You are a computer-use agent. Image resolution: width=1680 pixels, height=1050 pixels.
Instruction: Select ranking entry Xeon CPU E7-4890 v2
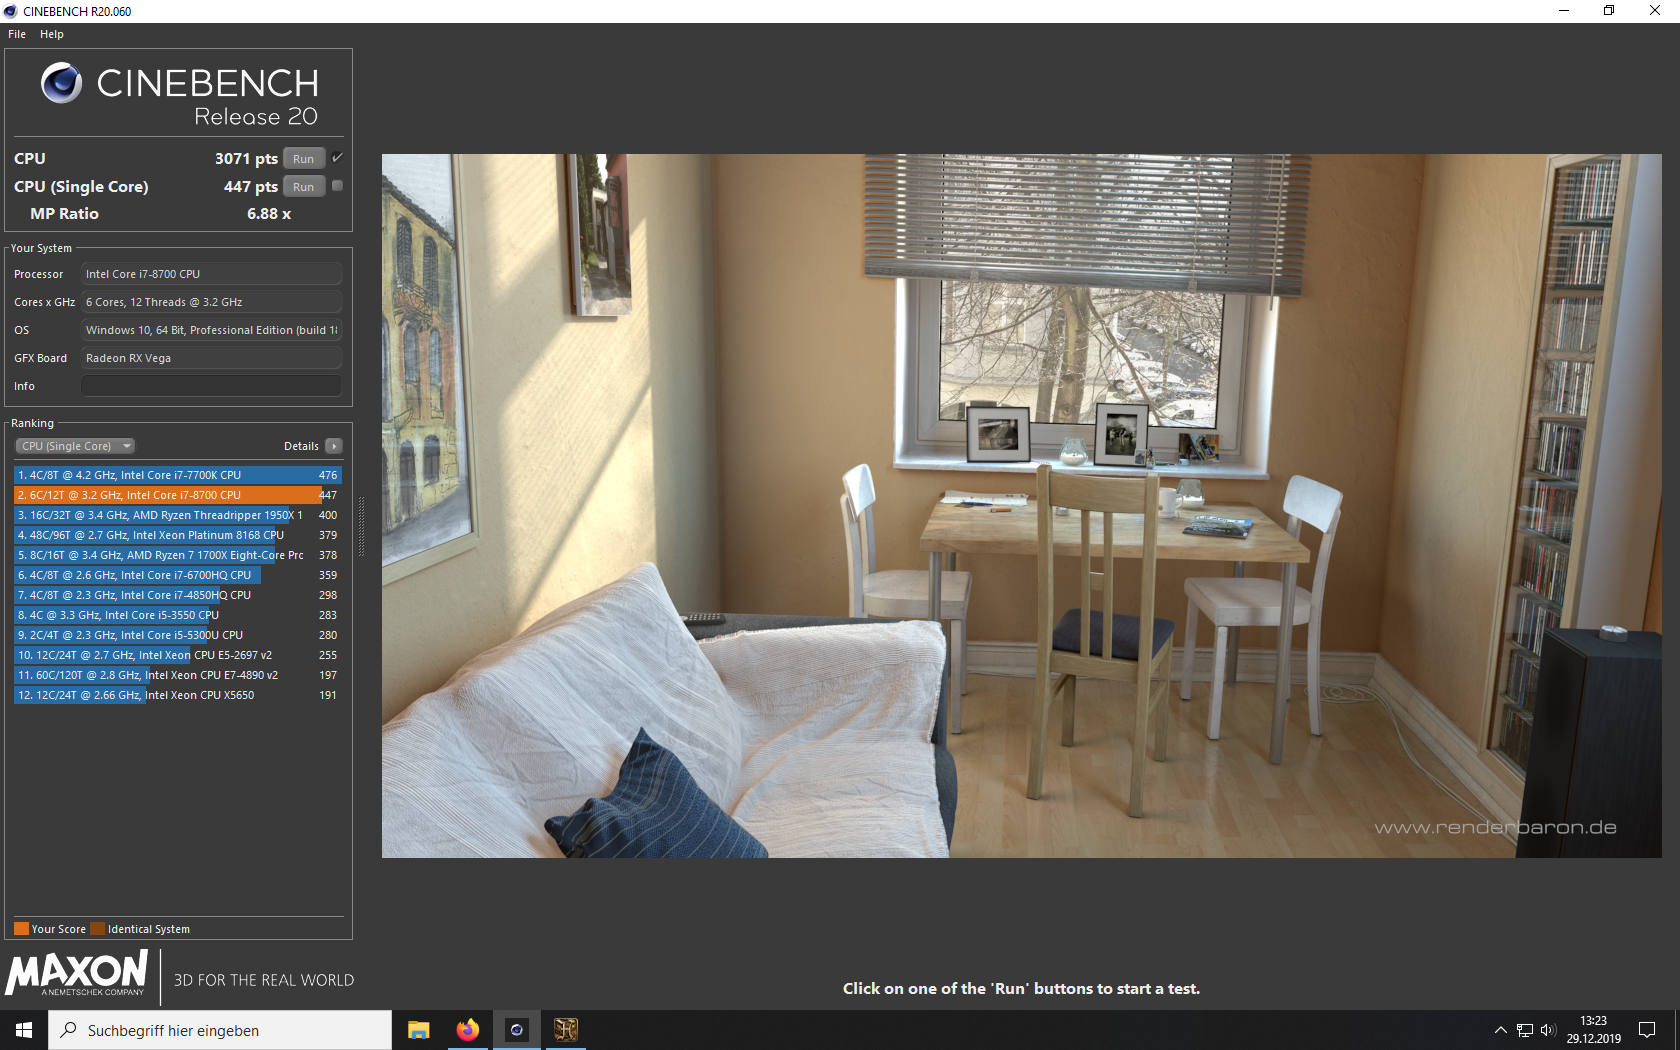coord(178,675)
